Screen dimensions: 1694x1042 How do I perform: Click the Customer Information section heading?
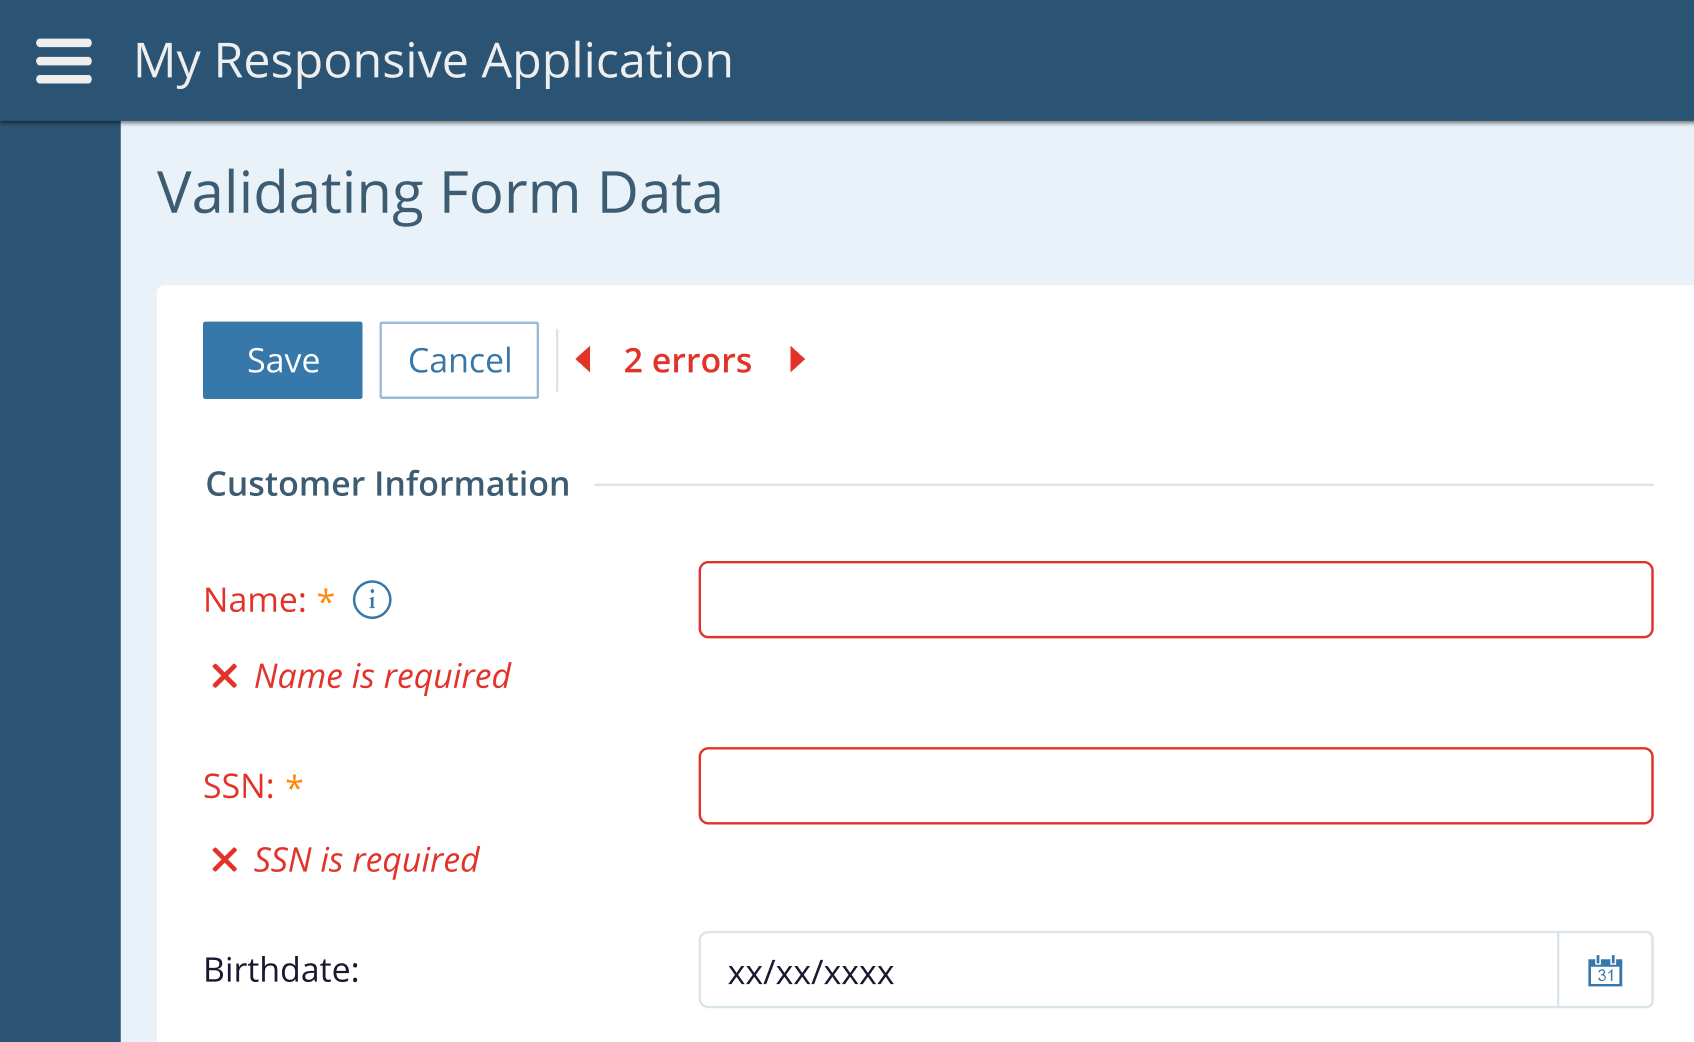coord(387,484)
